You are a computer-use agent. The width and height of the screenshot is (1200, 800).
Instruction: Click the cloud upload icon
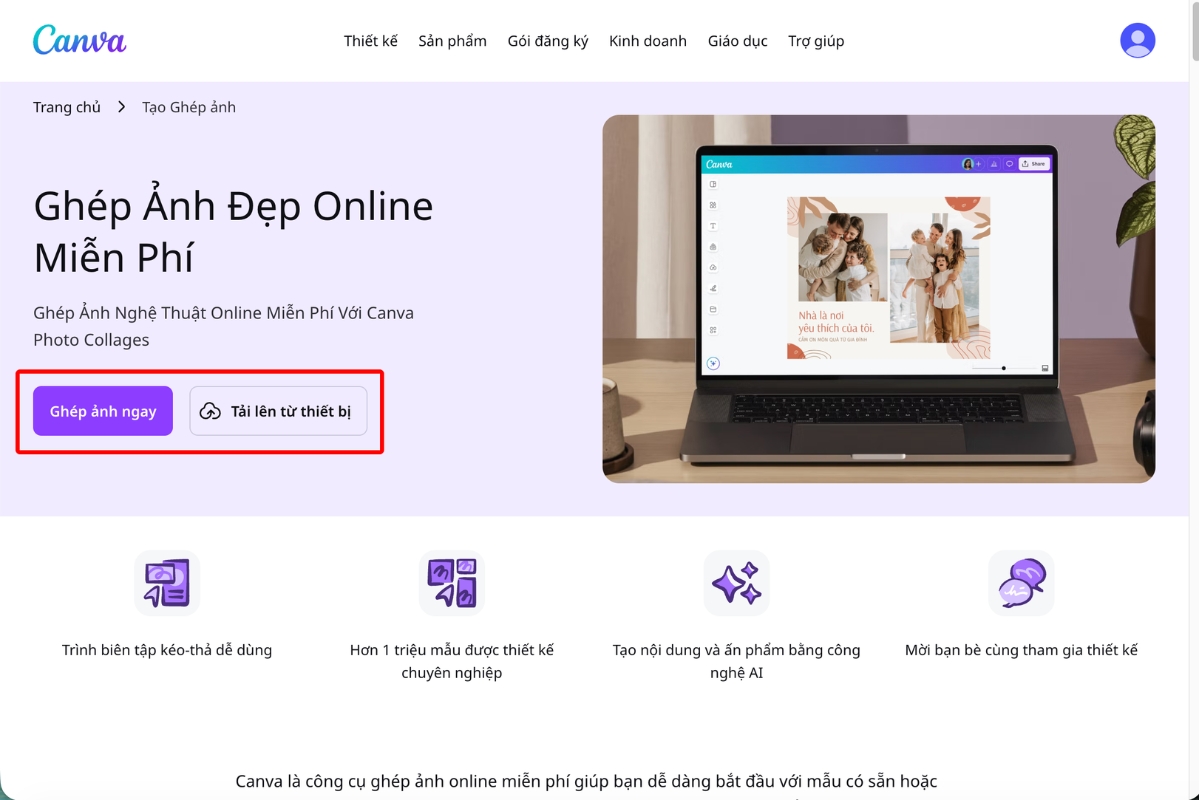pyautogui.click(x=210, y=411)
